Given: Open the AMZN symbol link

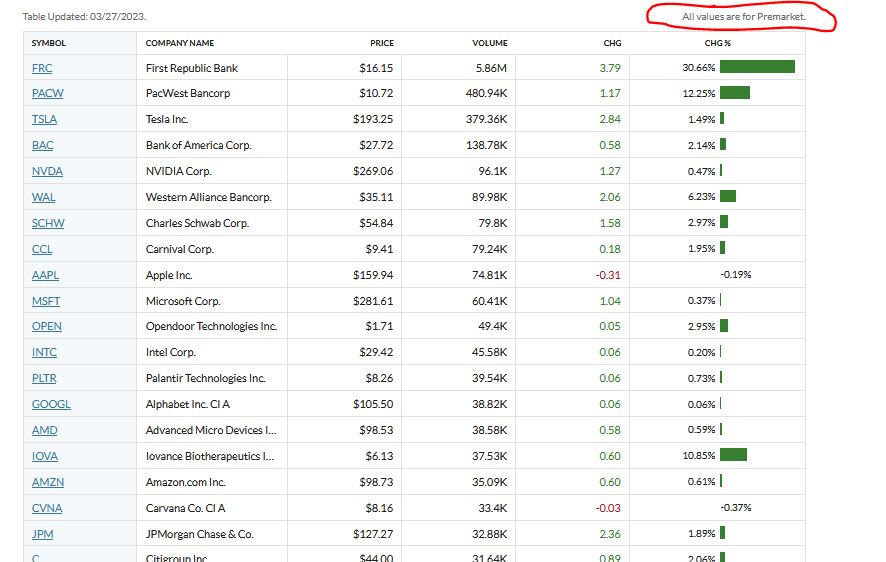Looking at the screenshot, I should 47,482.
